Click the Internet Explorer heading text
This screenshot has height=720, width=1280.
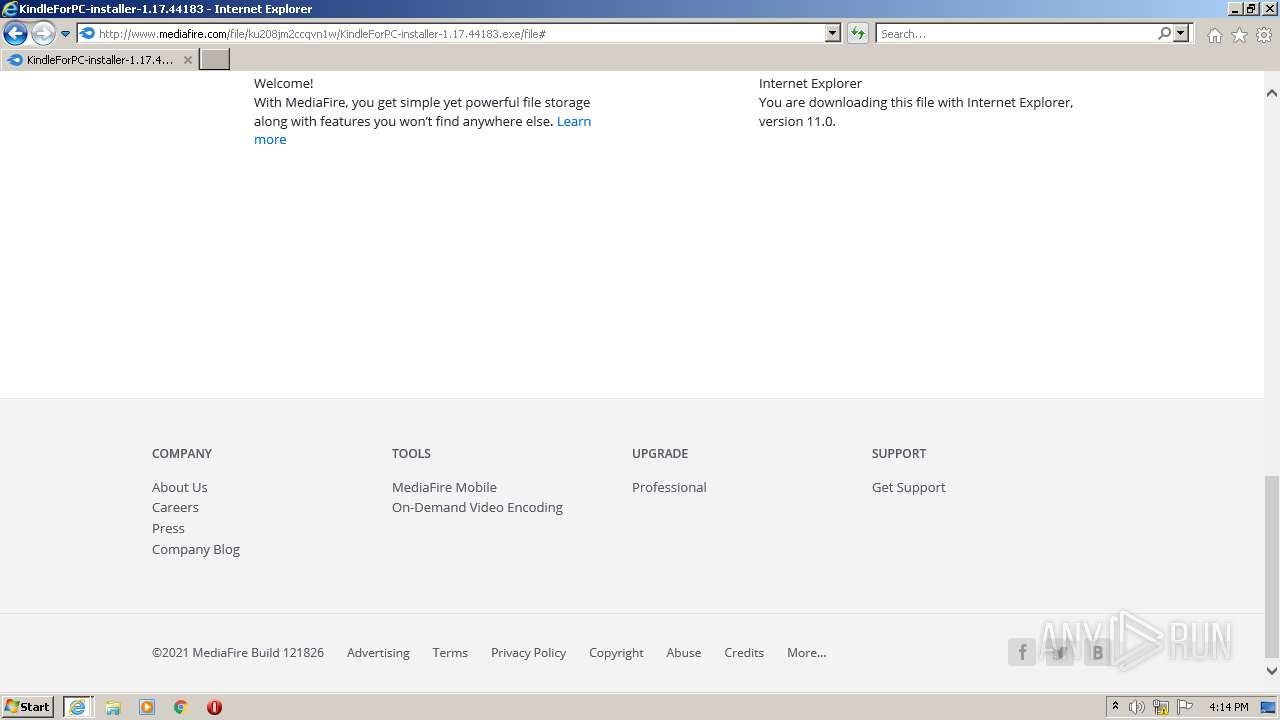coord(810,83)
